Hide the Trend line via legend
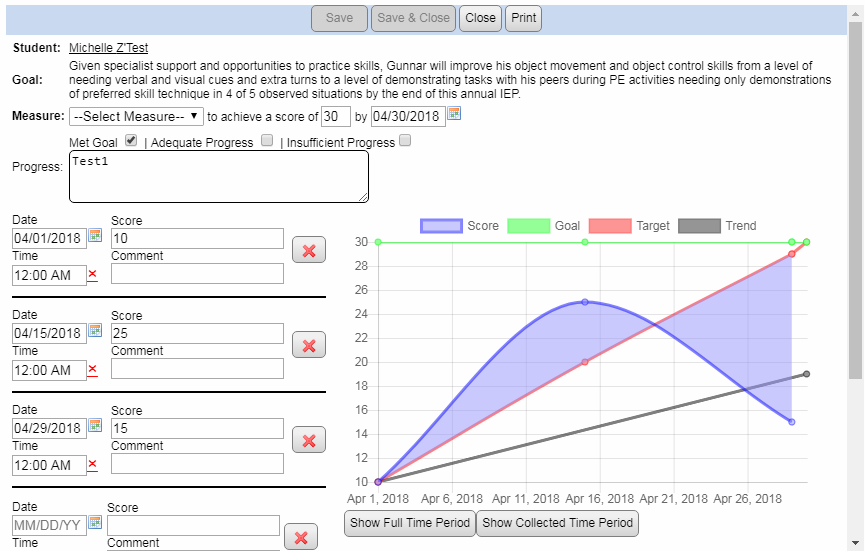The image size is (865, 551). pyautogui.click(x=699, y=226)
